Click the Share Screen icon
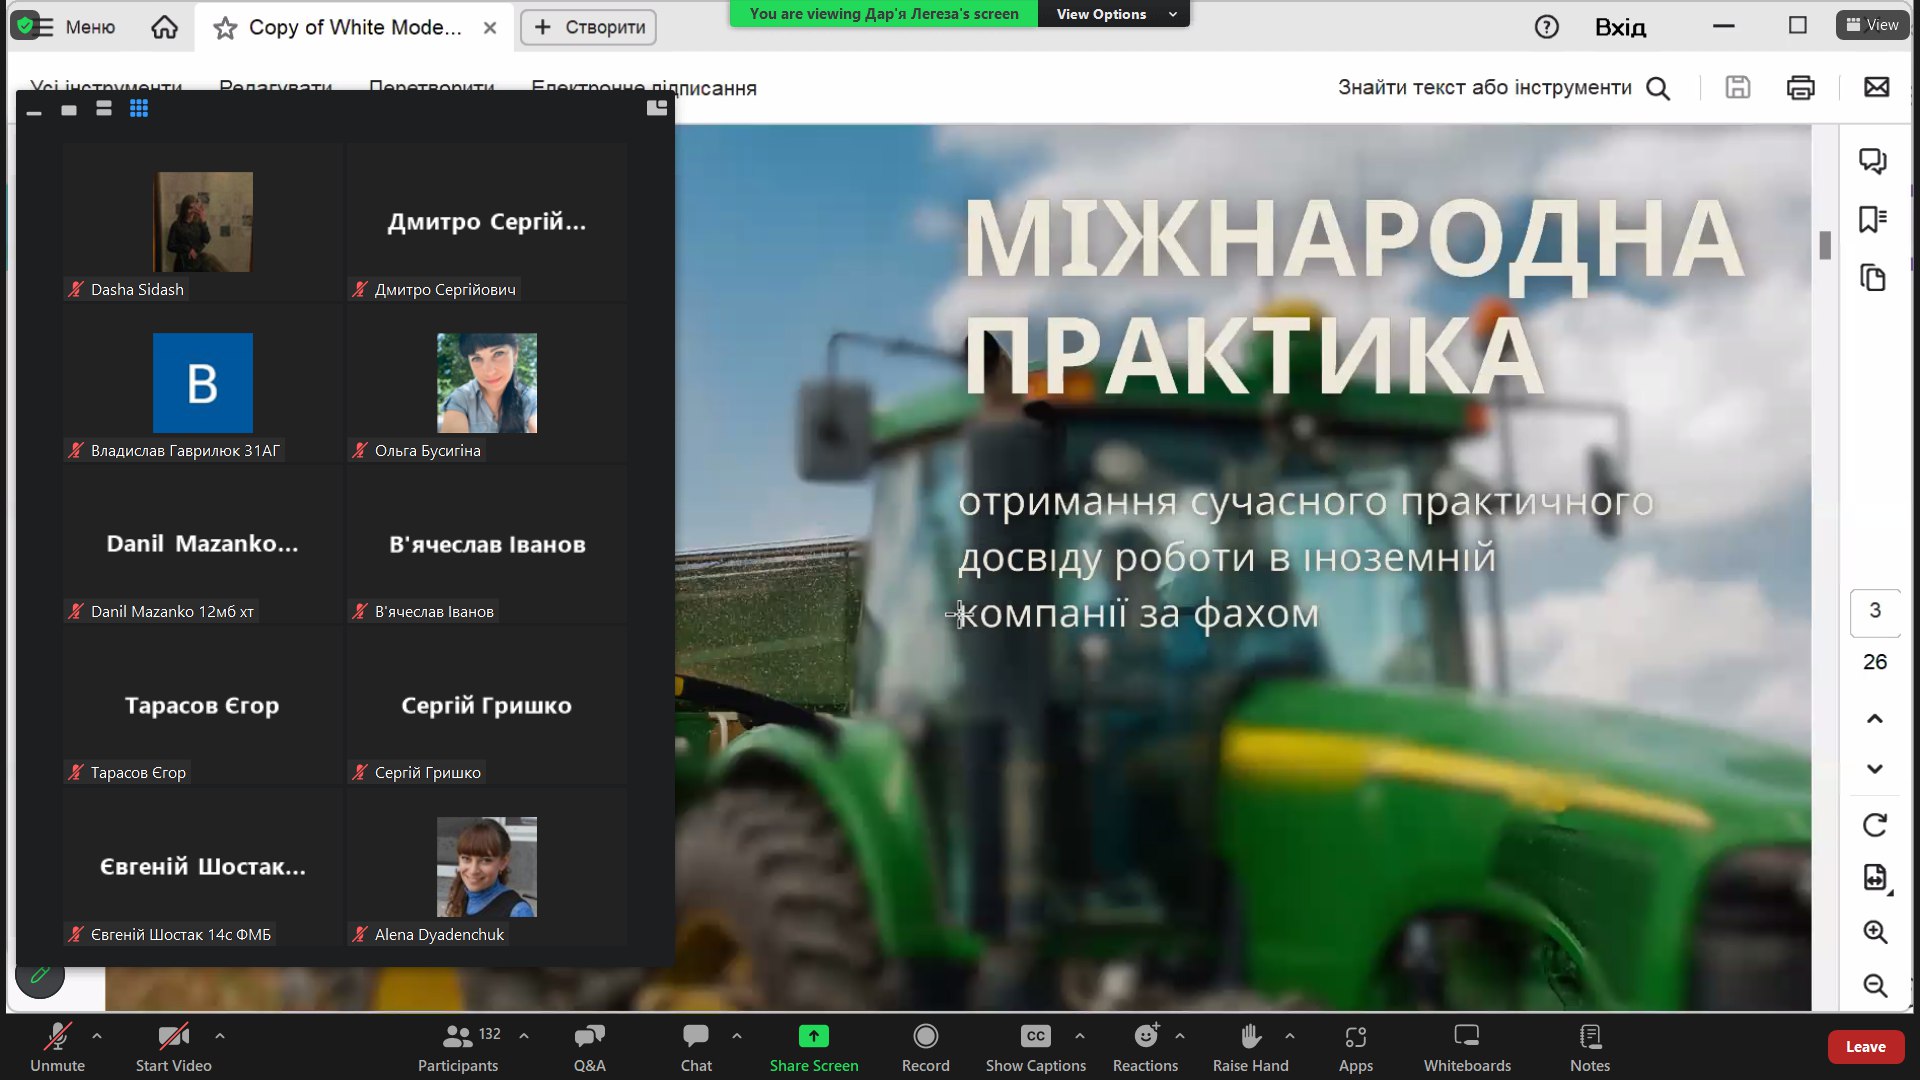The image size is (1920, 1080). click(813, 1037)
